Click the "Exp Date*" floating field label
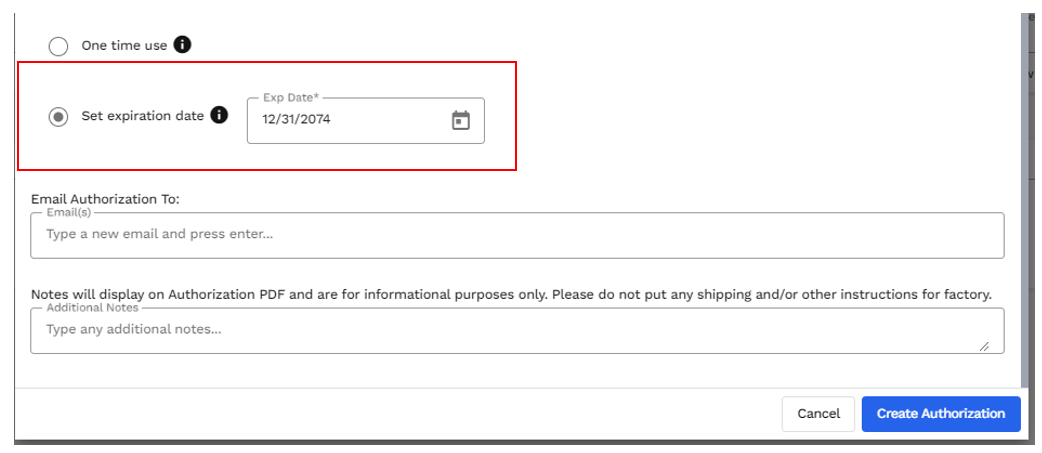 point(291,98)
